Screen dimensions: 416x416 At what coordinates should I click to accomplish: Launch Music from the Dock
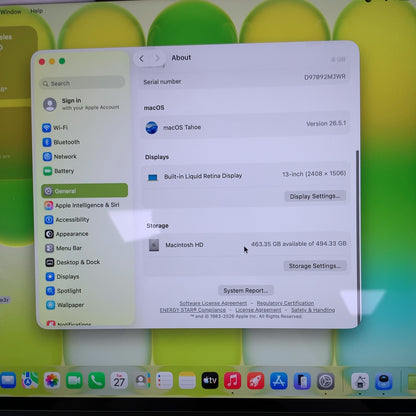tap(232, 381)
